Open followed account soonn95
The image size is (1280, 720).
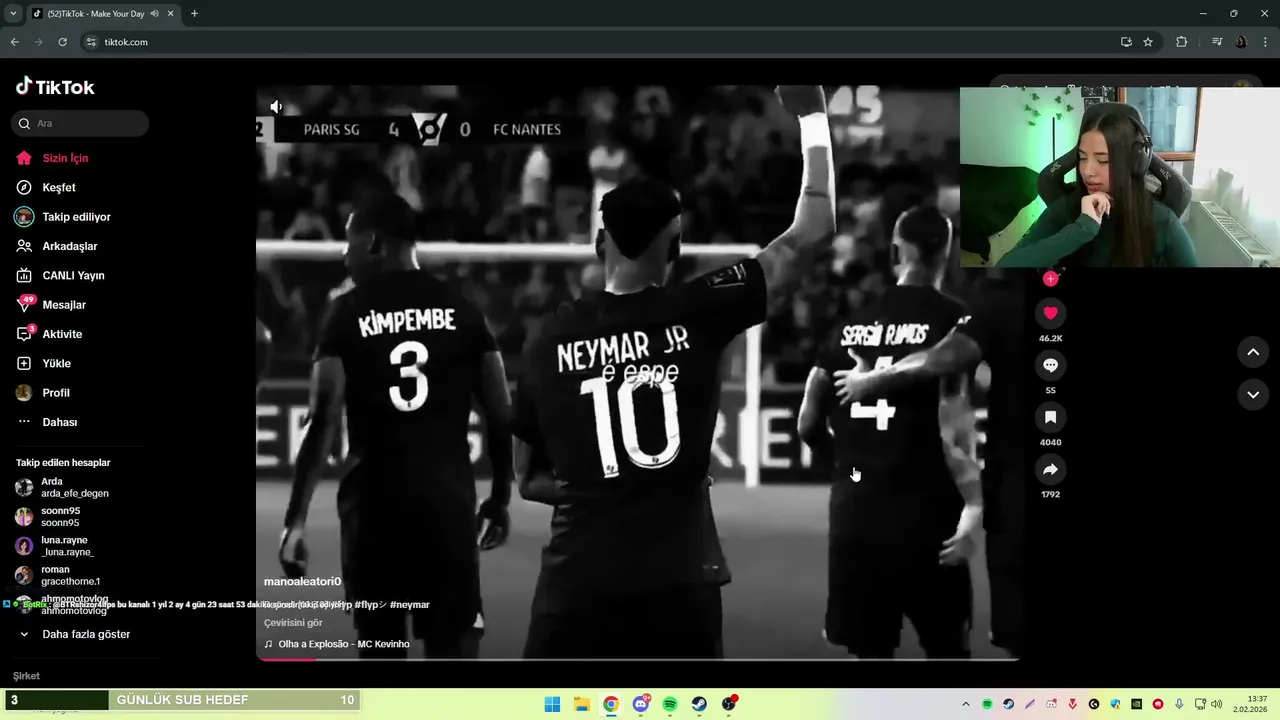click(50, 517)
